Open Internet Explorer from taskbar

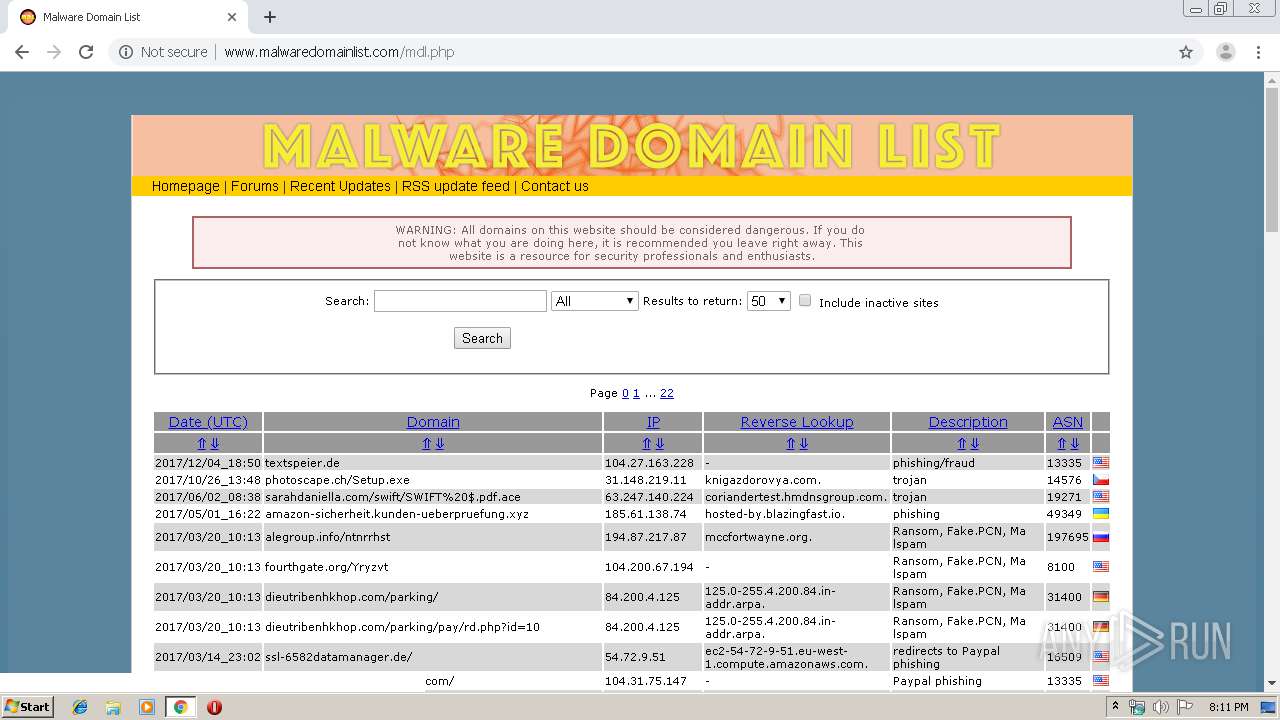(x=80, y=707)
